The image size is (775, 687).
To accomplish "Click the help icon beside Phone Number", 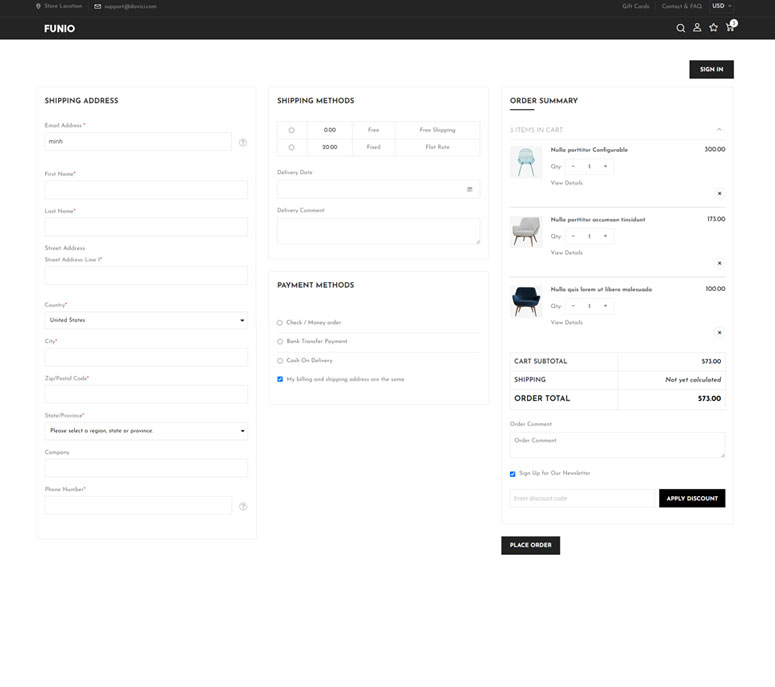I will click(x=242, y=506).
